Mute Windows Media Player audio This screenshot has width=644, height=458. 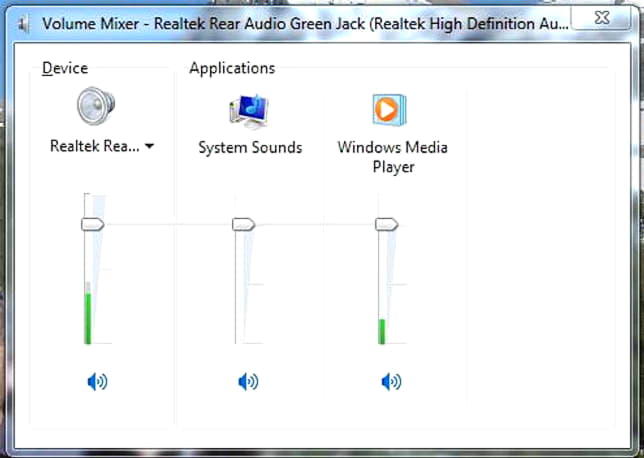pos(391,382)
